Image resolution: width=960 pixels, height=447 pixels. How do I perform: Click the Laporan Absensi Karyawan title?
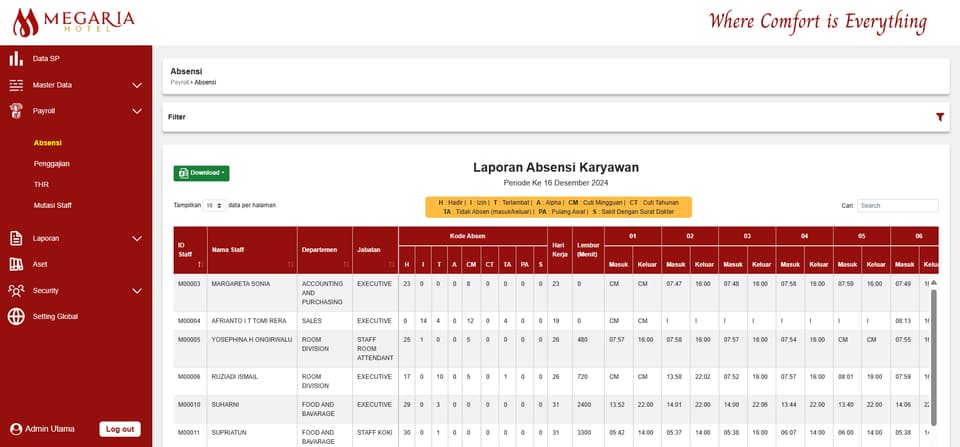point(556,168)
